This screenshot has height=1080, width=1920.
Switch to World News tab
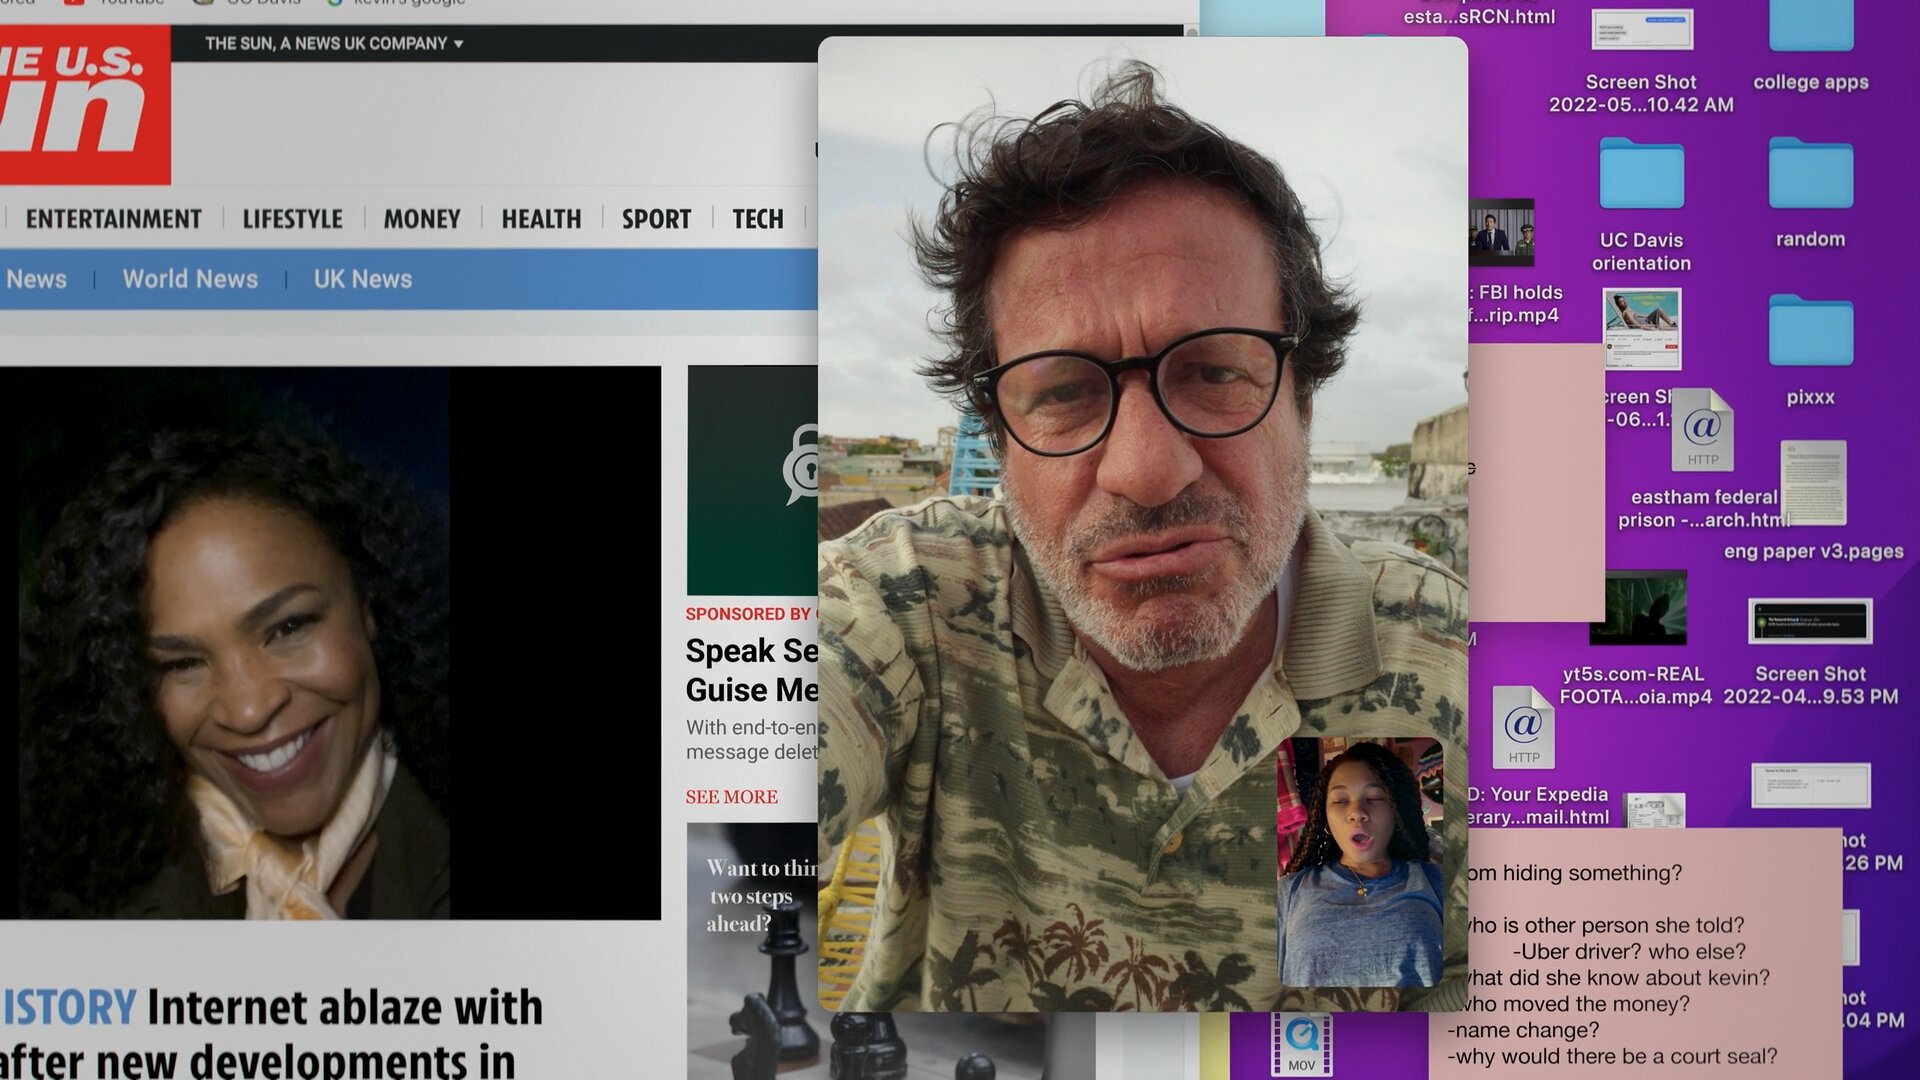(x=190, y=279)
